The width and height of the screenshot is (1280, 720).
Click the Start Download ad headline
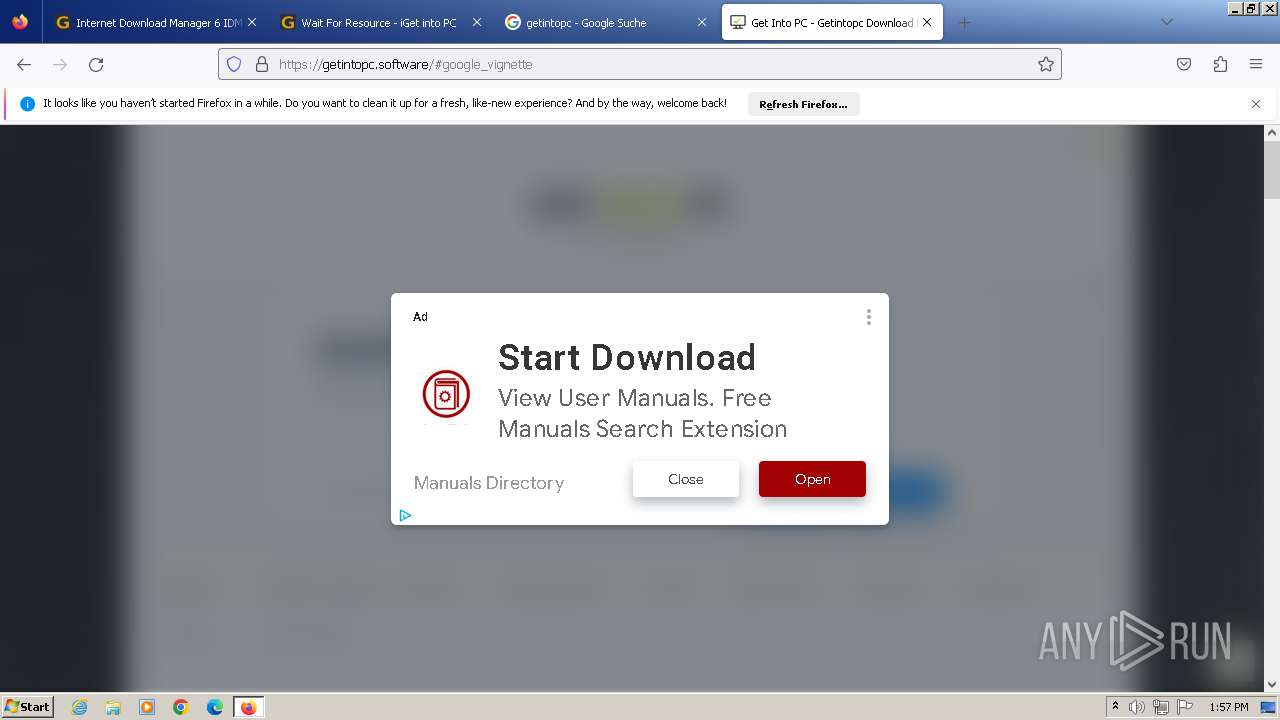627,357
